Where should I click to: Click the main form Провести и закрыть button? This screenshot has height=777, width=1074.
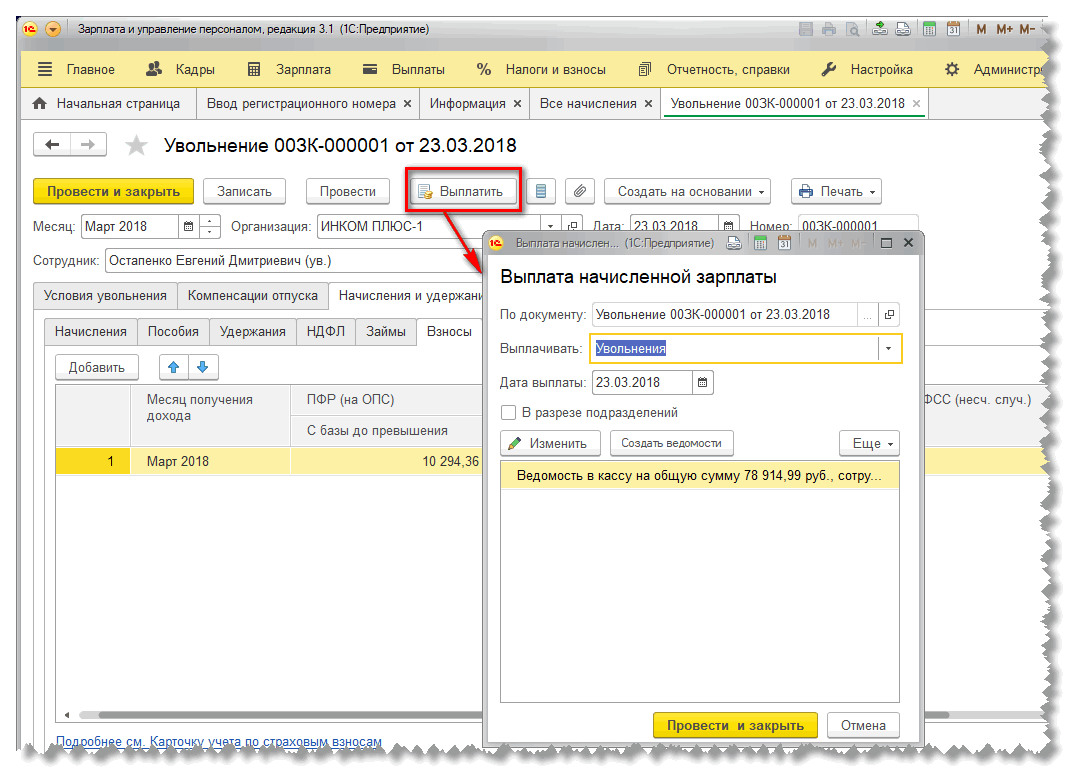113,191
